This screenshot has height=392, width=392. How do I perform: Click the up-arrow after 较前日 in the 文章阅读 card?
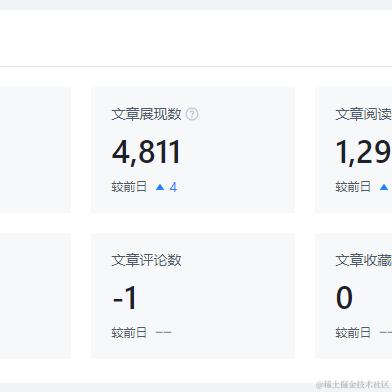pyautogui.click(x=384, y=187)
